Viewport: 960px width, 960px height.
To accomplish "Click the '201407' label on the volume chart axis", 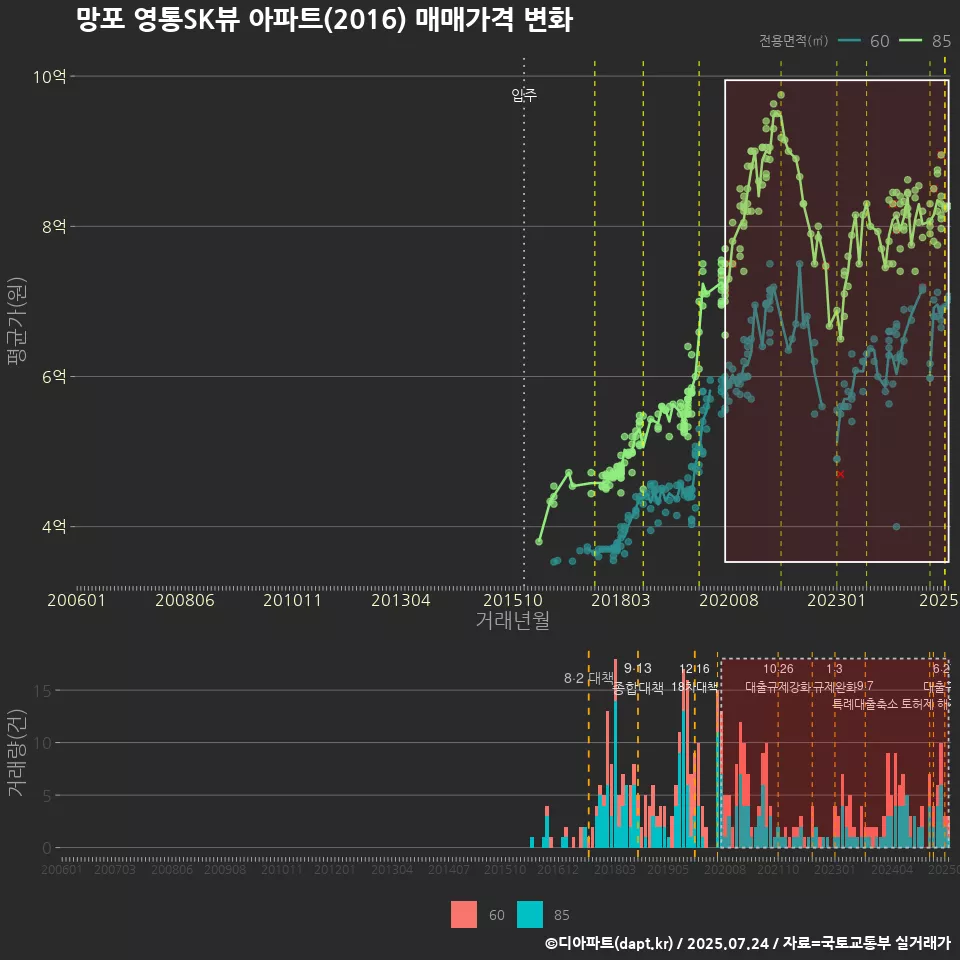I will [x=449, y=869].
